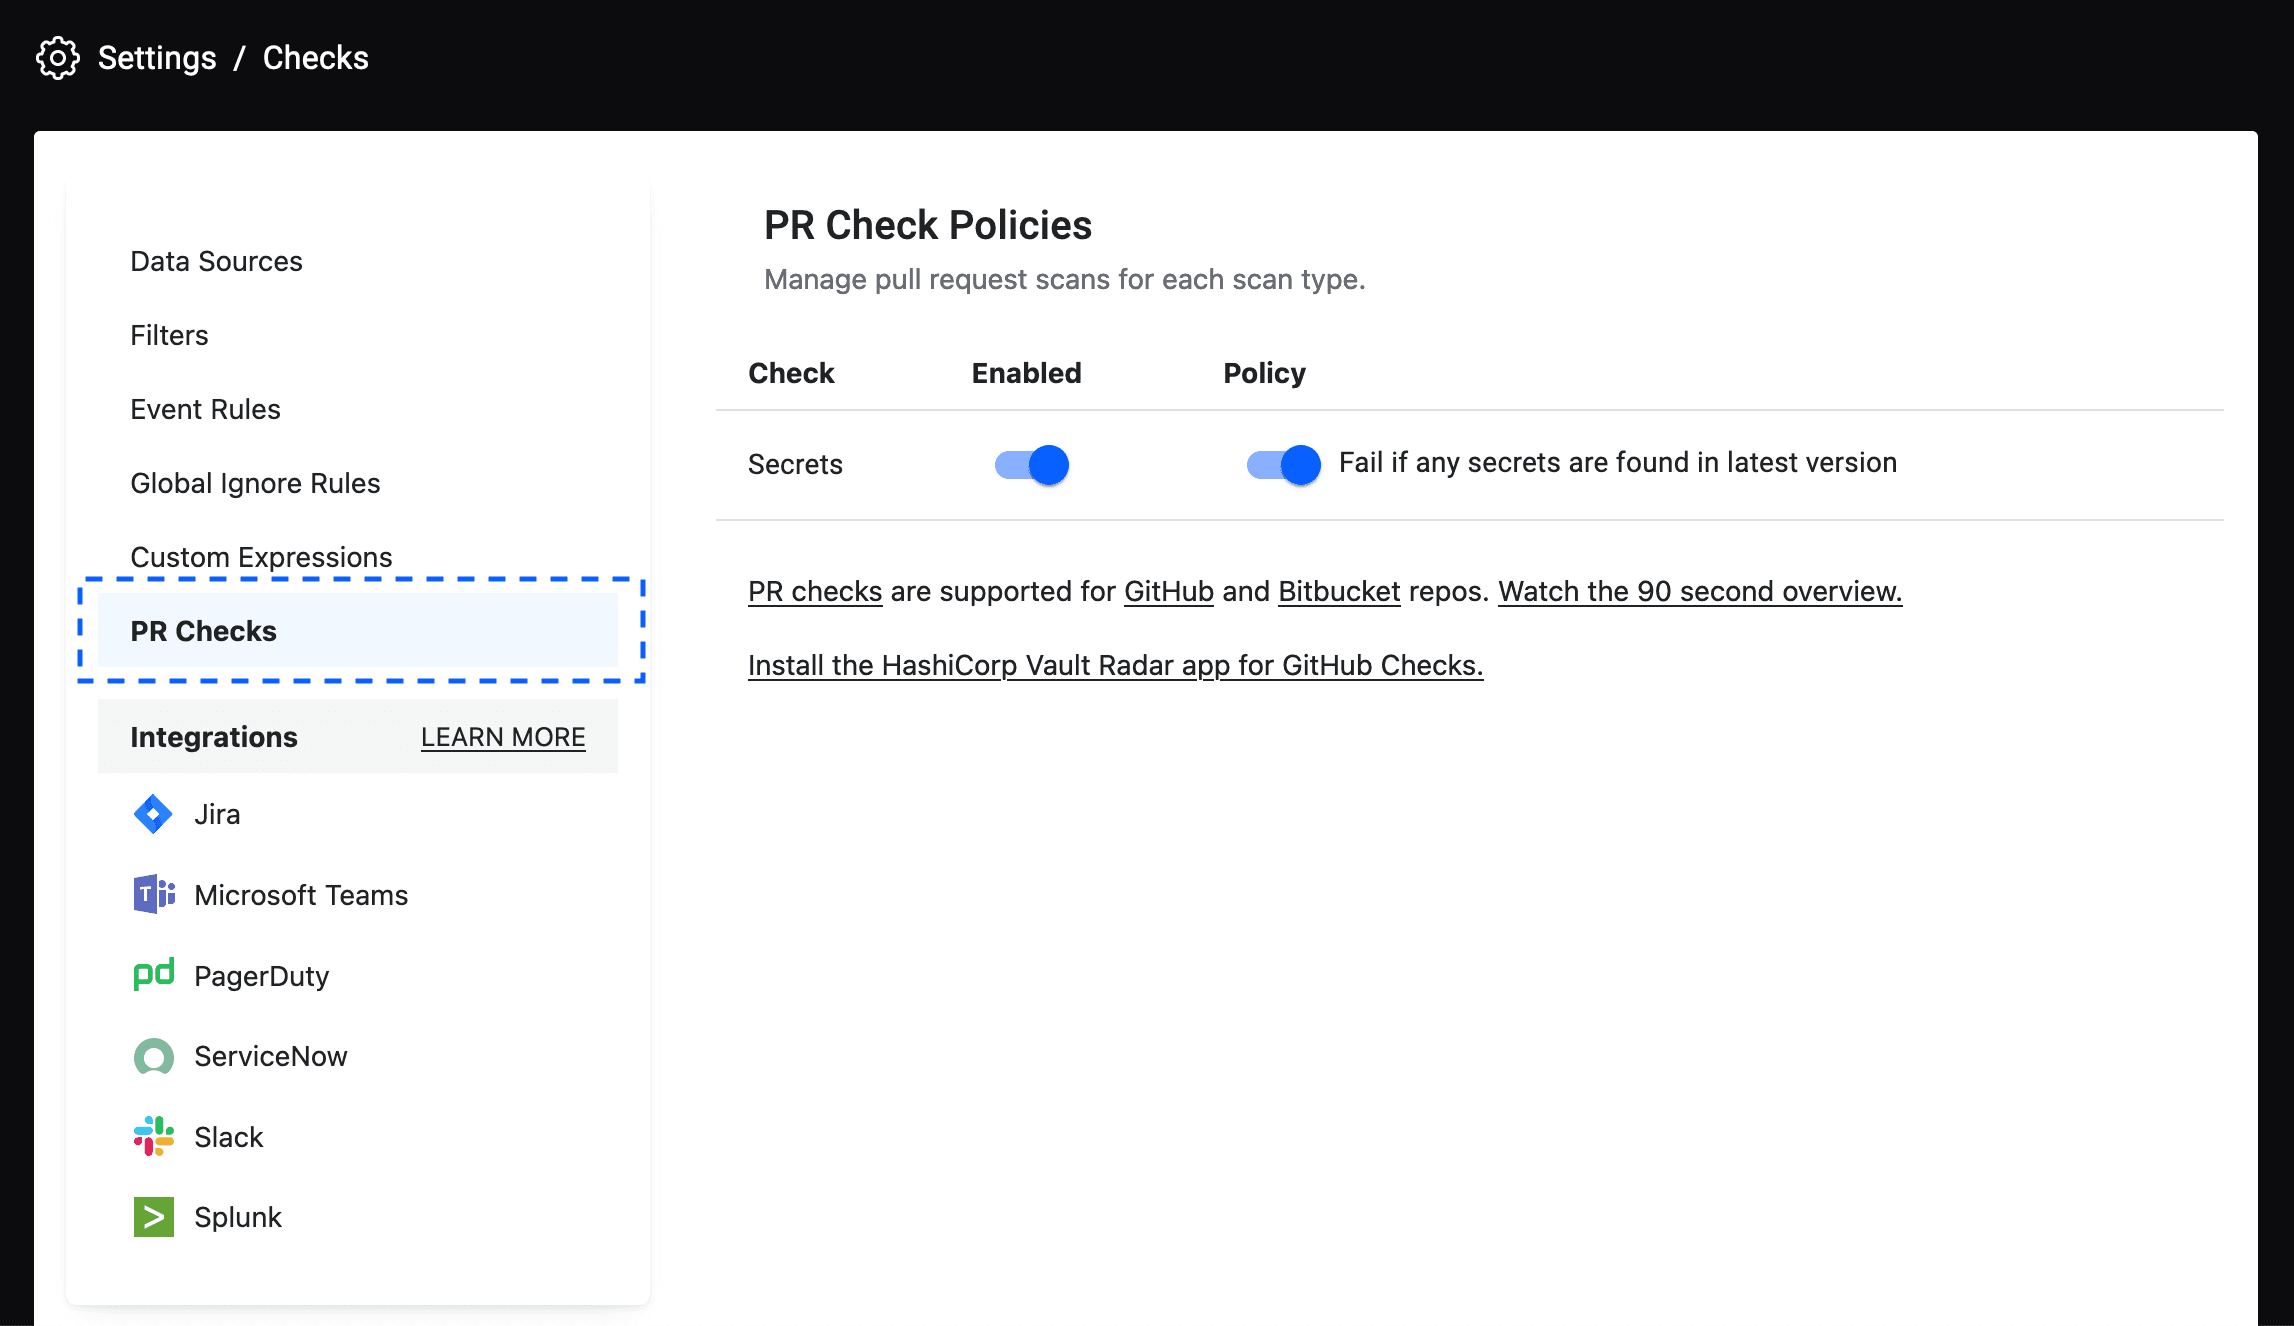Screen dimensions: 2294x1326
Task: Click the PagerDuty icon
Action: pyautogui.click(x=153, y=974)
